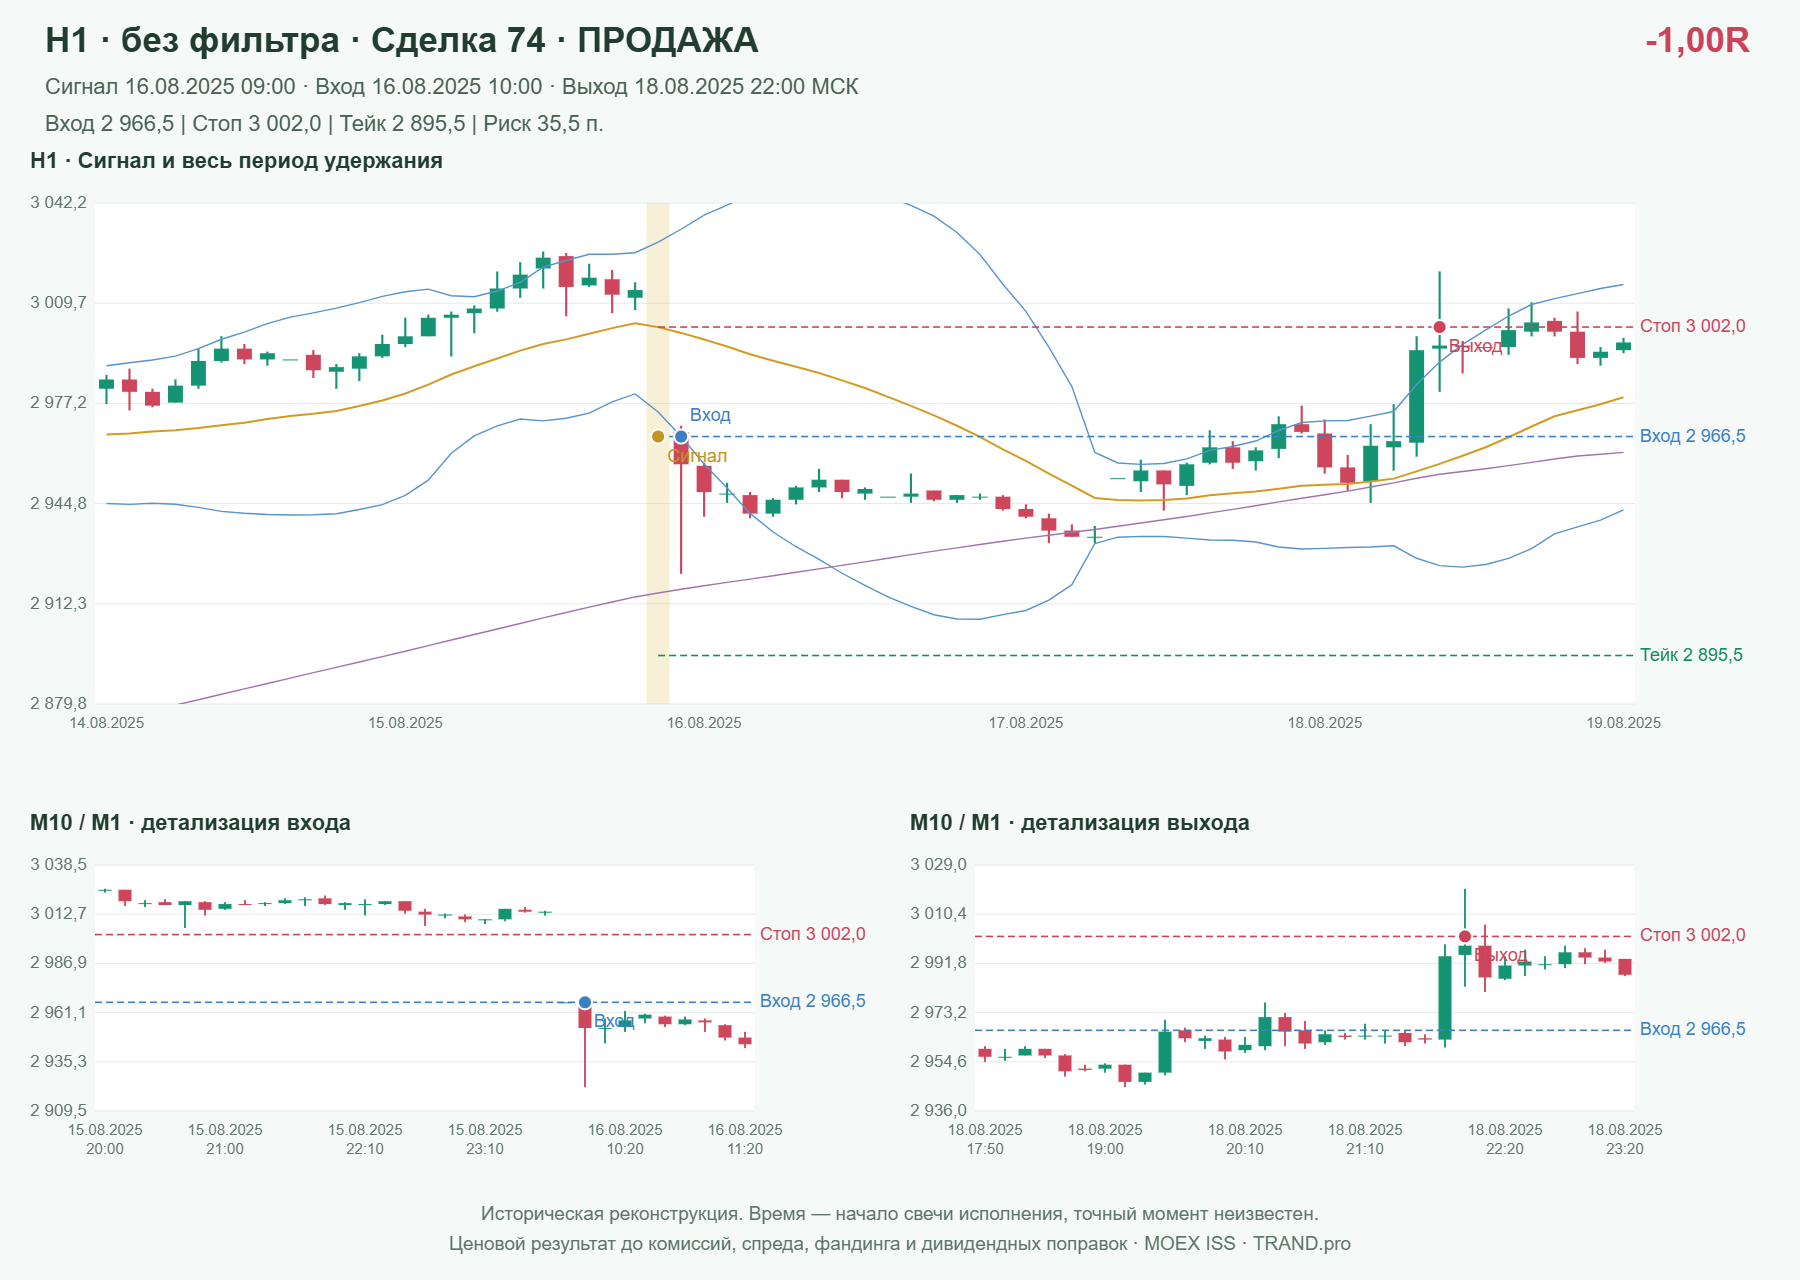The image size is (1800, 1280).
Task: Click the '3 042,2' price axis label
Action: click(x=58, y=203)
